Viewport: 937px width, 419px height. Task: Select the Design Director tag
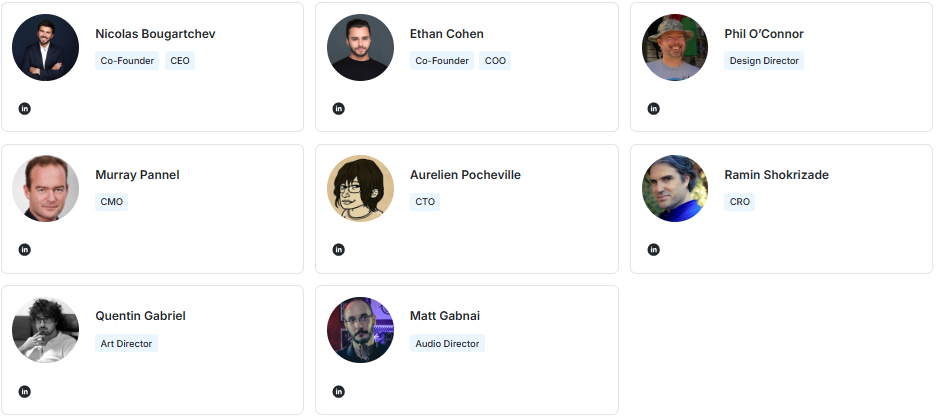tap(764, 60)
